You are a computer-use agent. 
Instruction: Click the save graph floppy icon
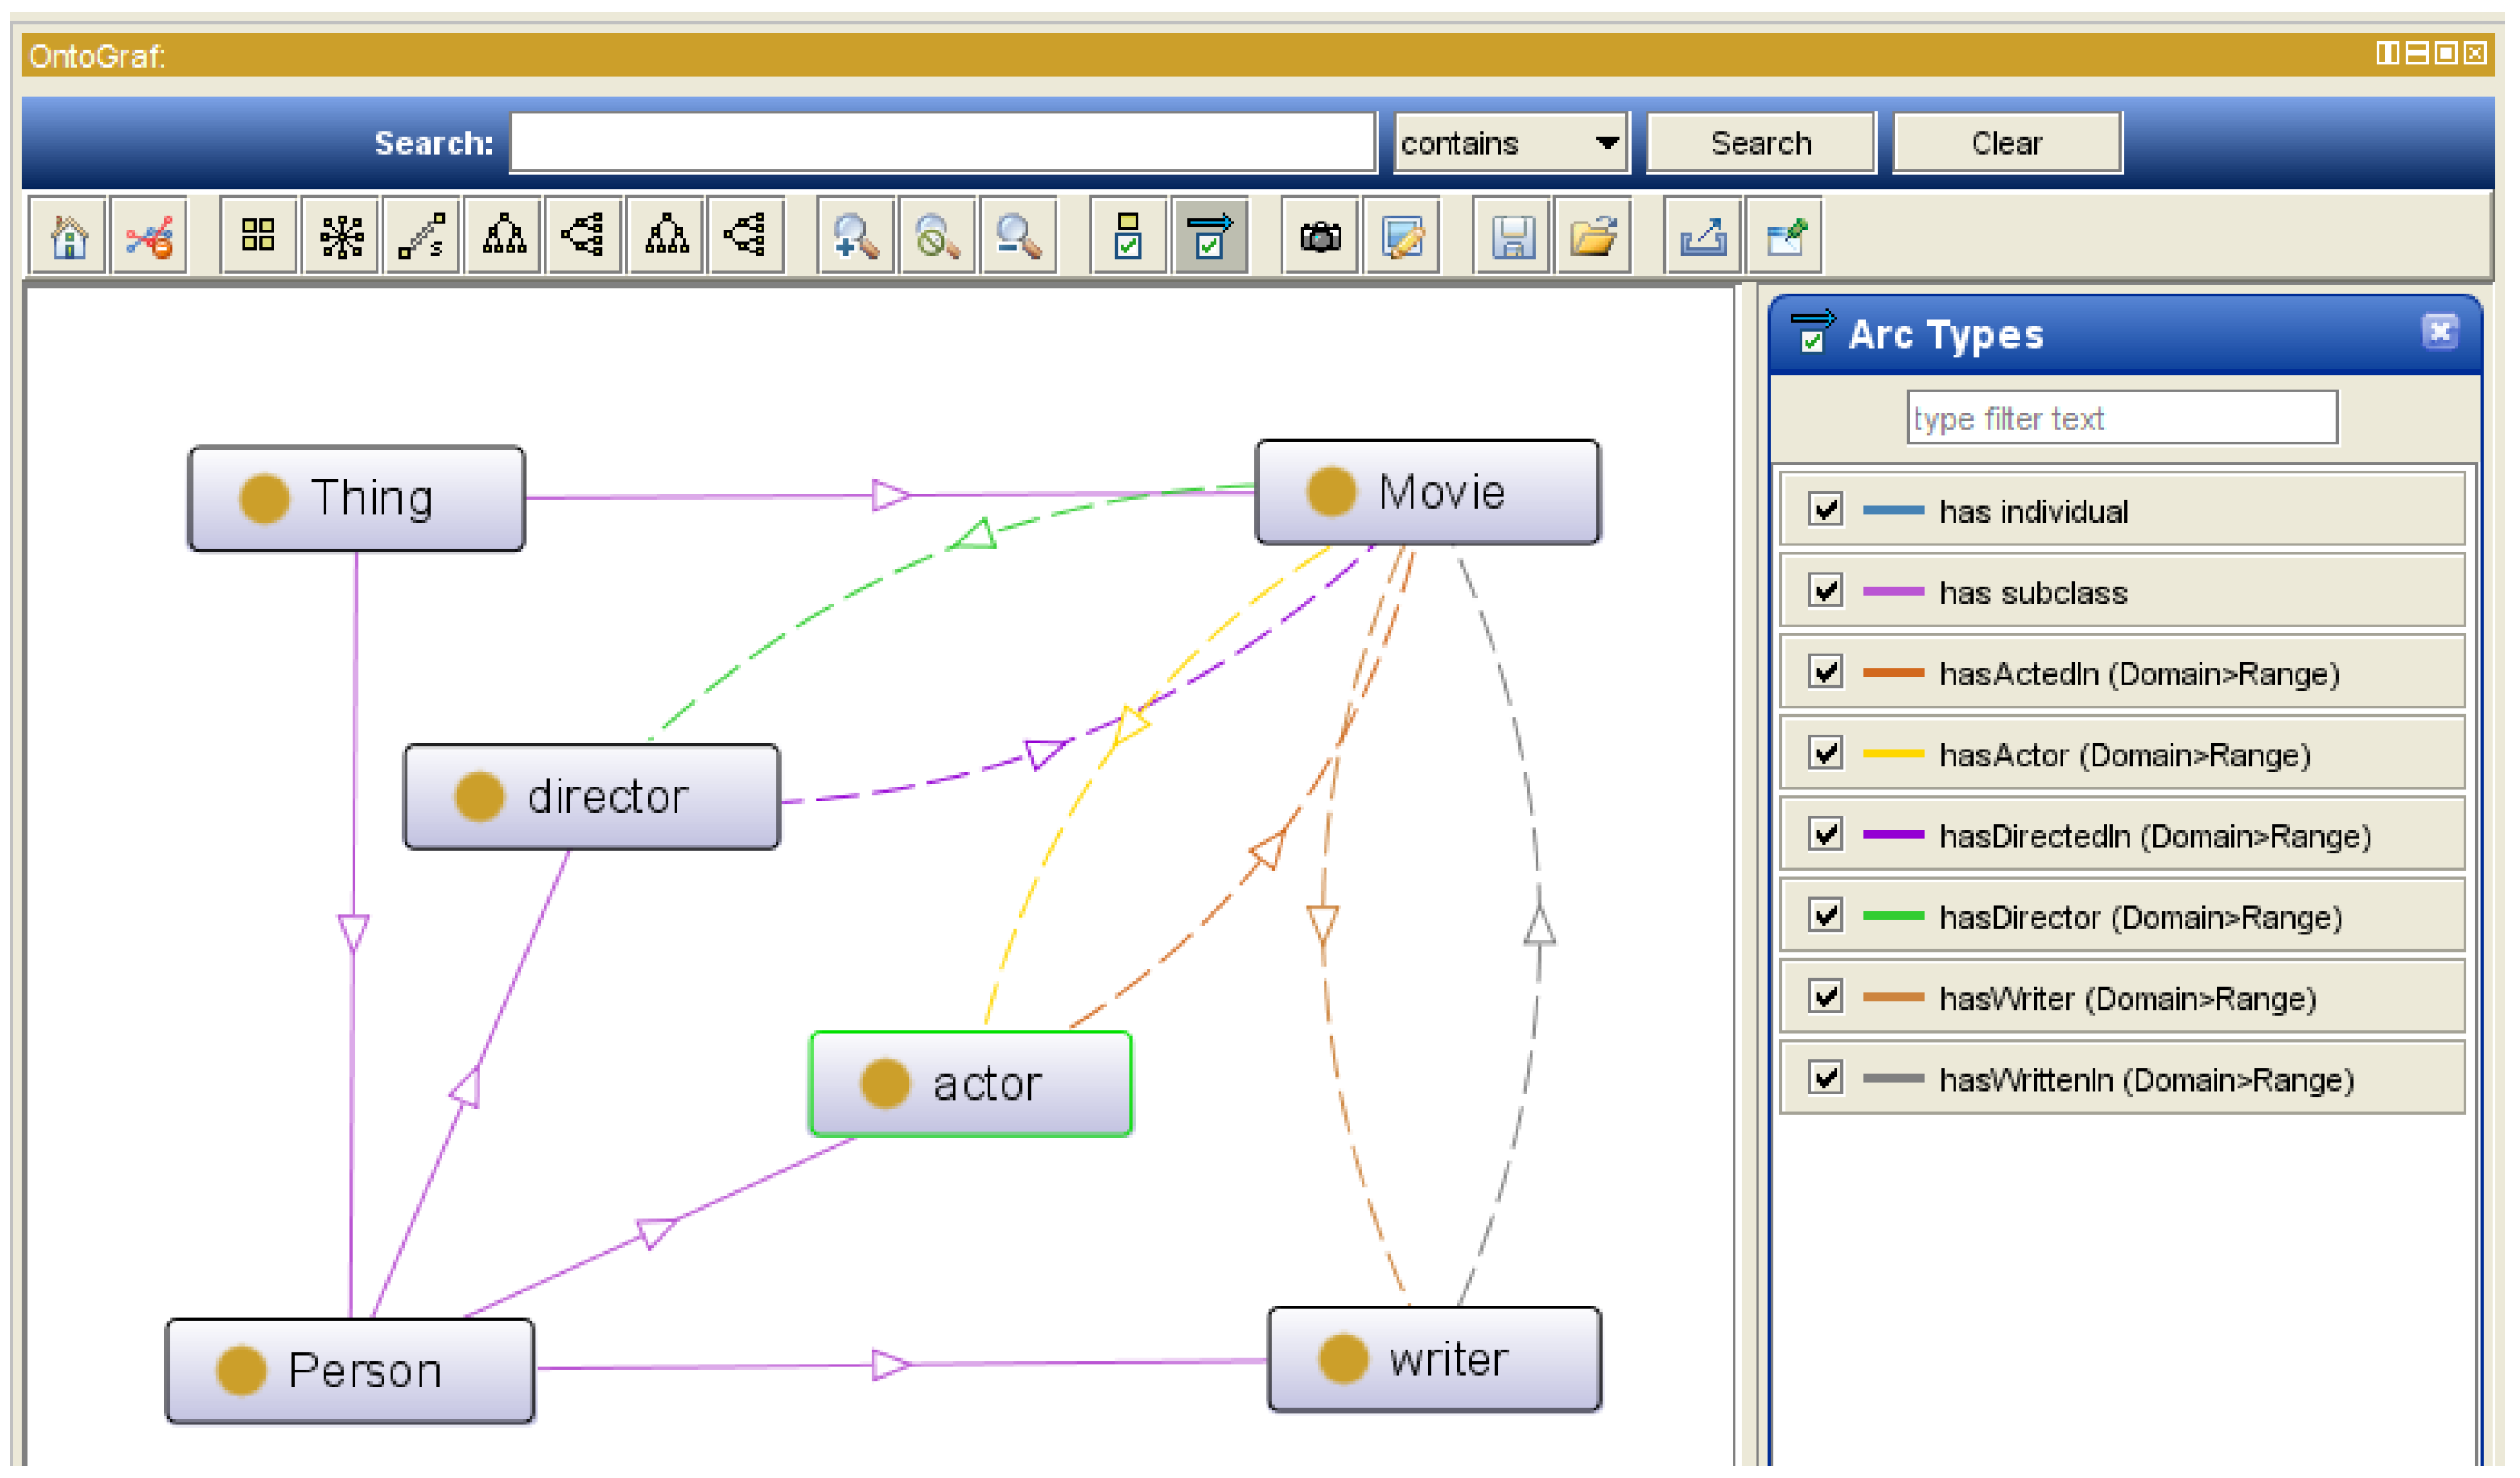(x=1512, y=237)
